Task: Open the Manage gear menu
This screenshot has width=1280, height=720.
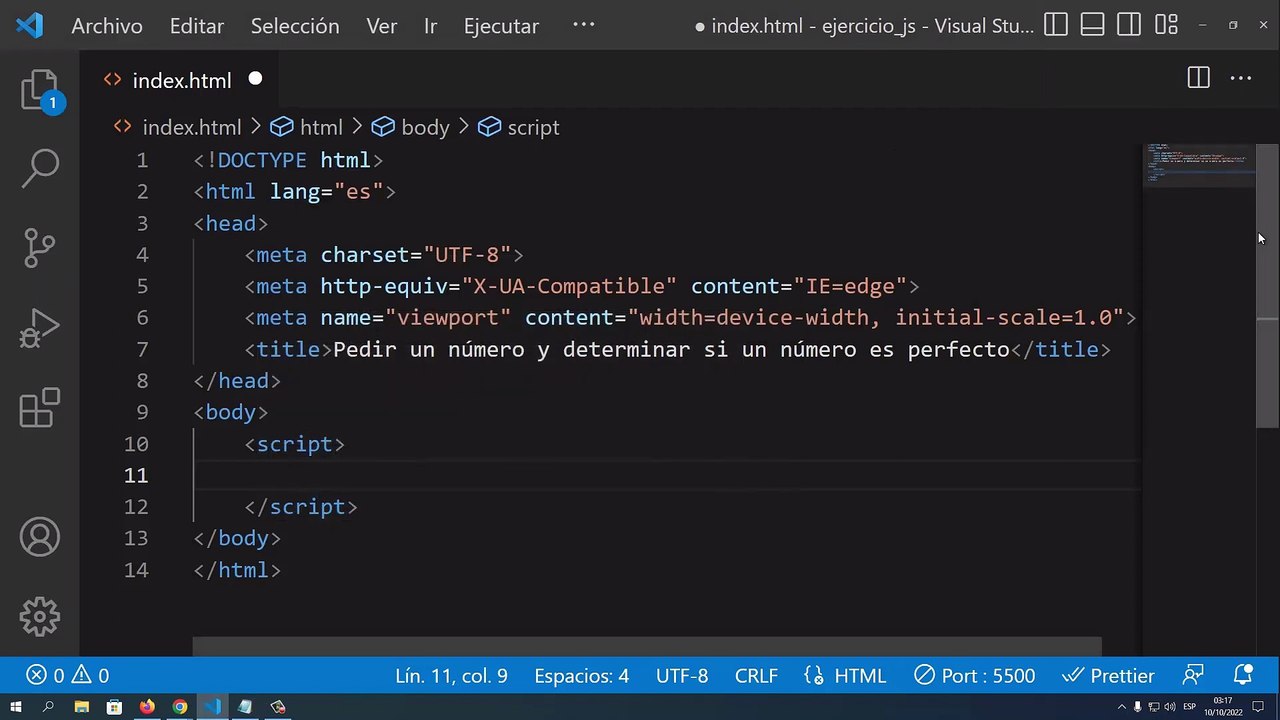Action: pyautogui.click(x=40, y=616)
